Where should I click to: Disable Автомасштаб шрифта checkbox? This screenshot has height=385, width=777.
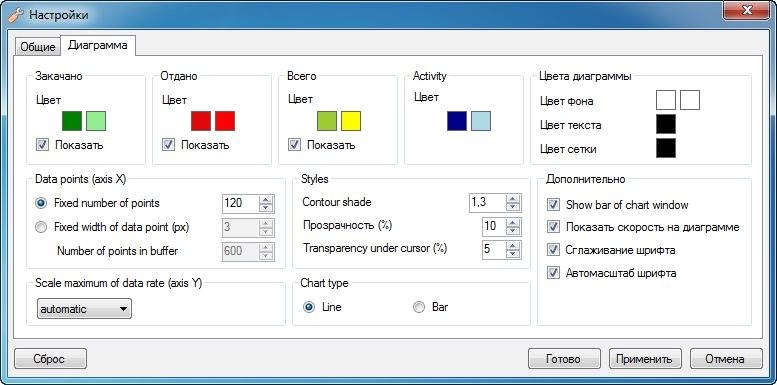tap(553, 273)
